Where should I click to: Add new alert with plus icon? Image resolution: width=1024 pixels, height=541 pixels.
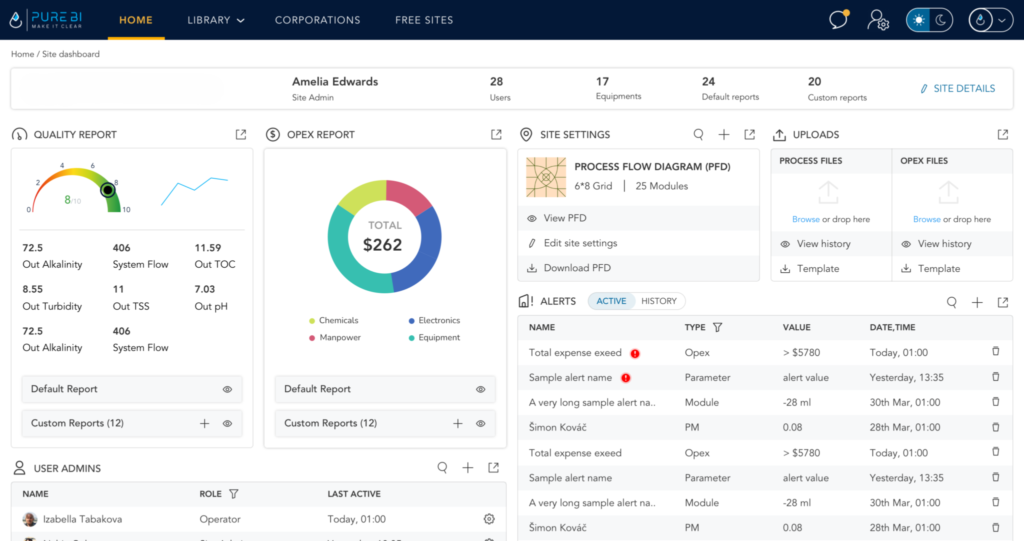coord(977,302)
